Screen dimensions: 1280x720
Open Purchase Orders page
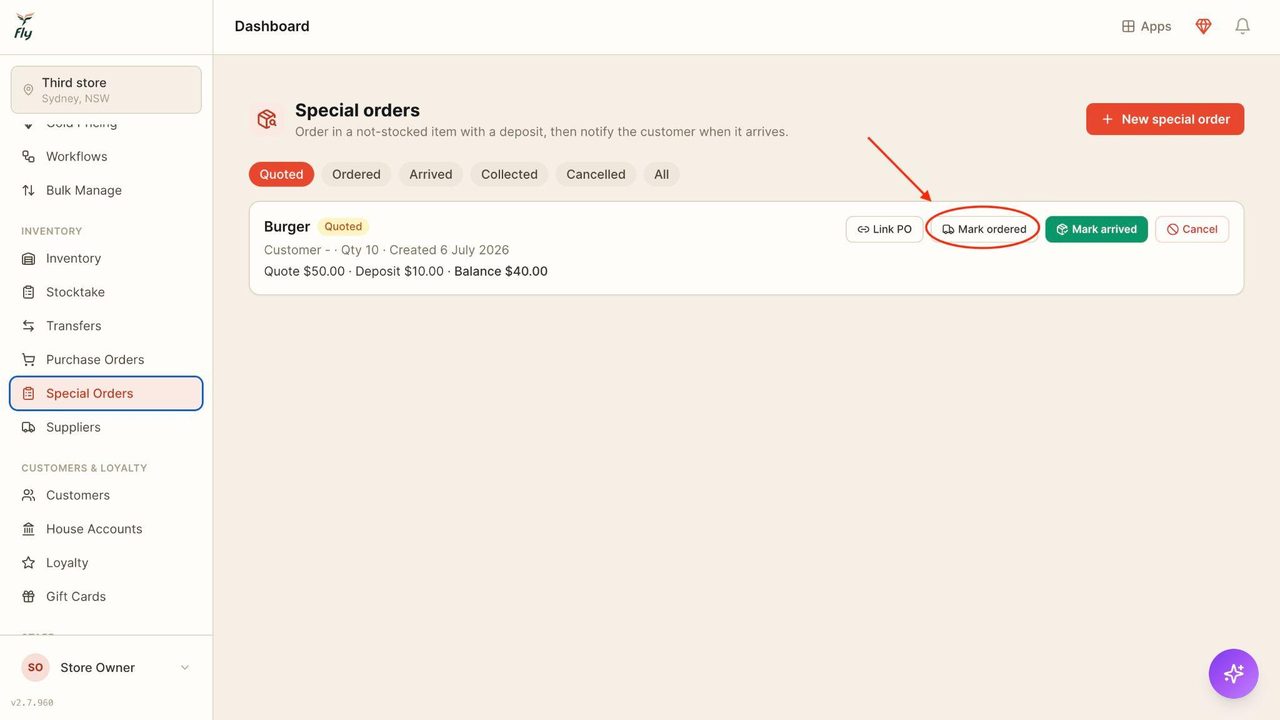[106, 360]
